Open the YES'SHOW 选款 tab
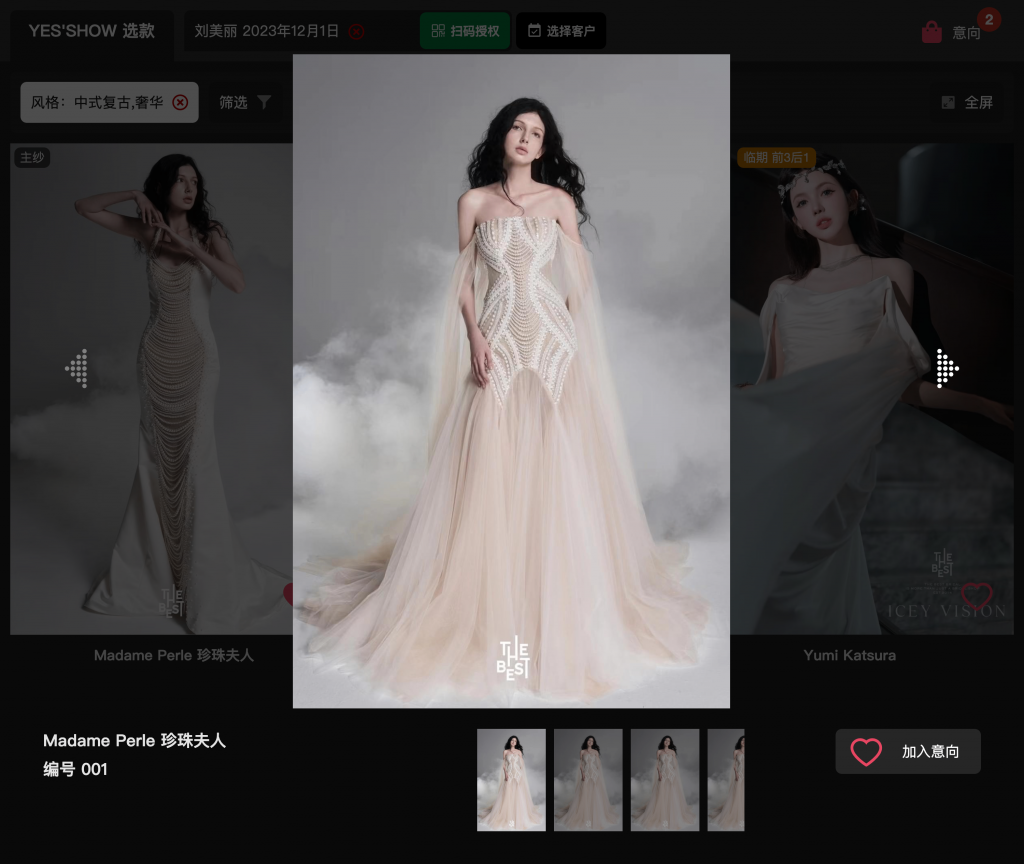Image resolution: width=1024 pixels, height=864 pixels. (91, 31)
